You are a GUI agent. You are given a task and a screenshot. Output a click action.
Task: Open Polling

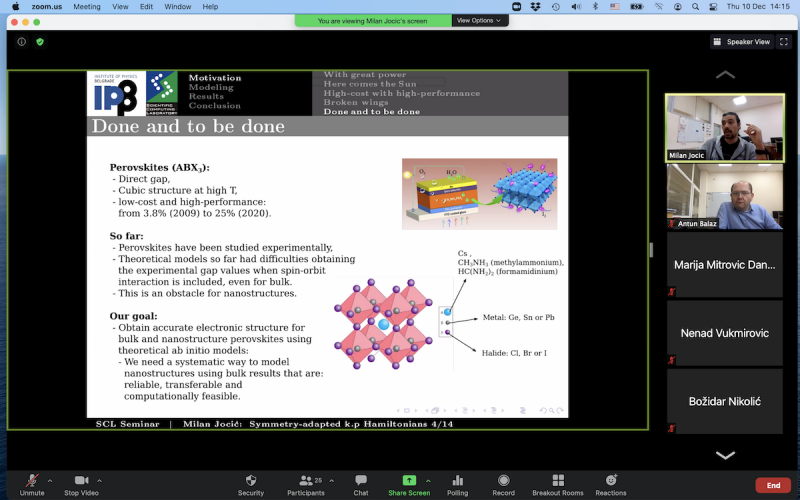pos(457,485)
